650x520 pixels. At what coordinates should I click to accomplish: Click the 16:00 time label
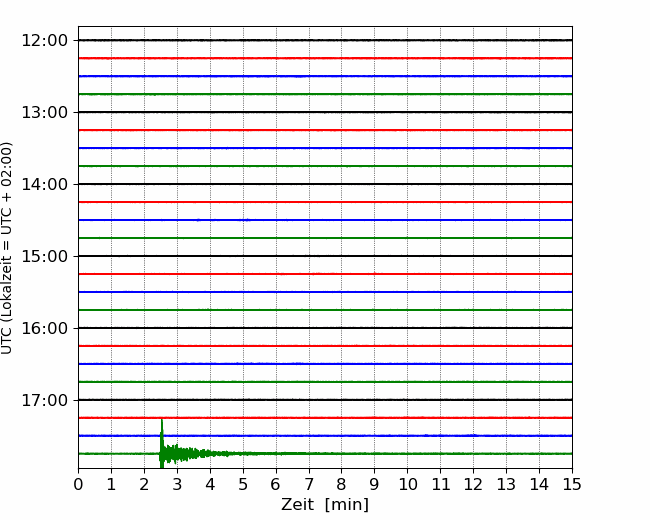point(44,328)
